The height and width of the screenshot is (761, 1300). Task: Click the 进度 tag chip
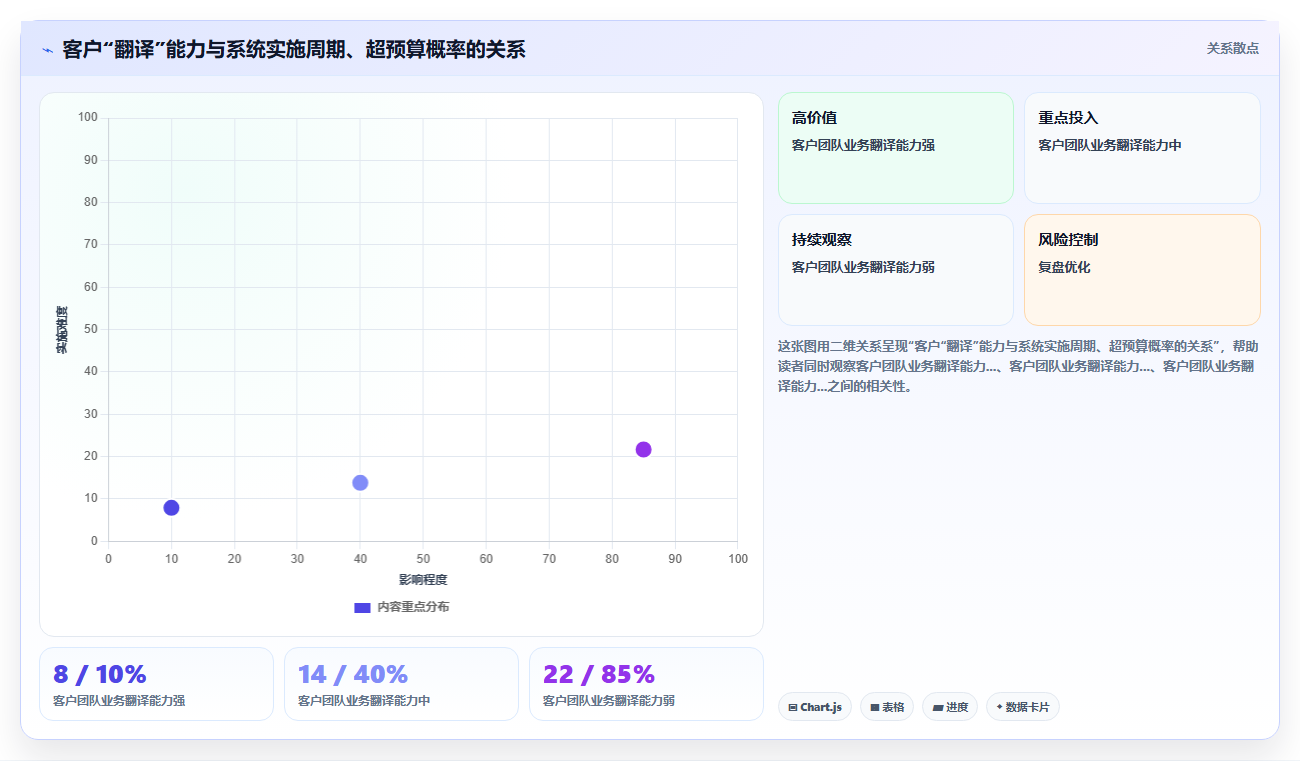tap(950, 707)
